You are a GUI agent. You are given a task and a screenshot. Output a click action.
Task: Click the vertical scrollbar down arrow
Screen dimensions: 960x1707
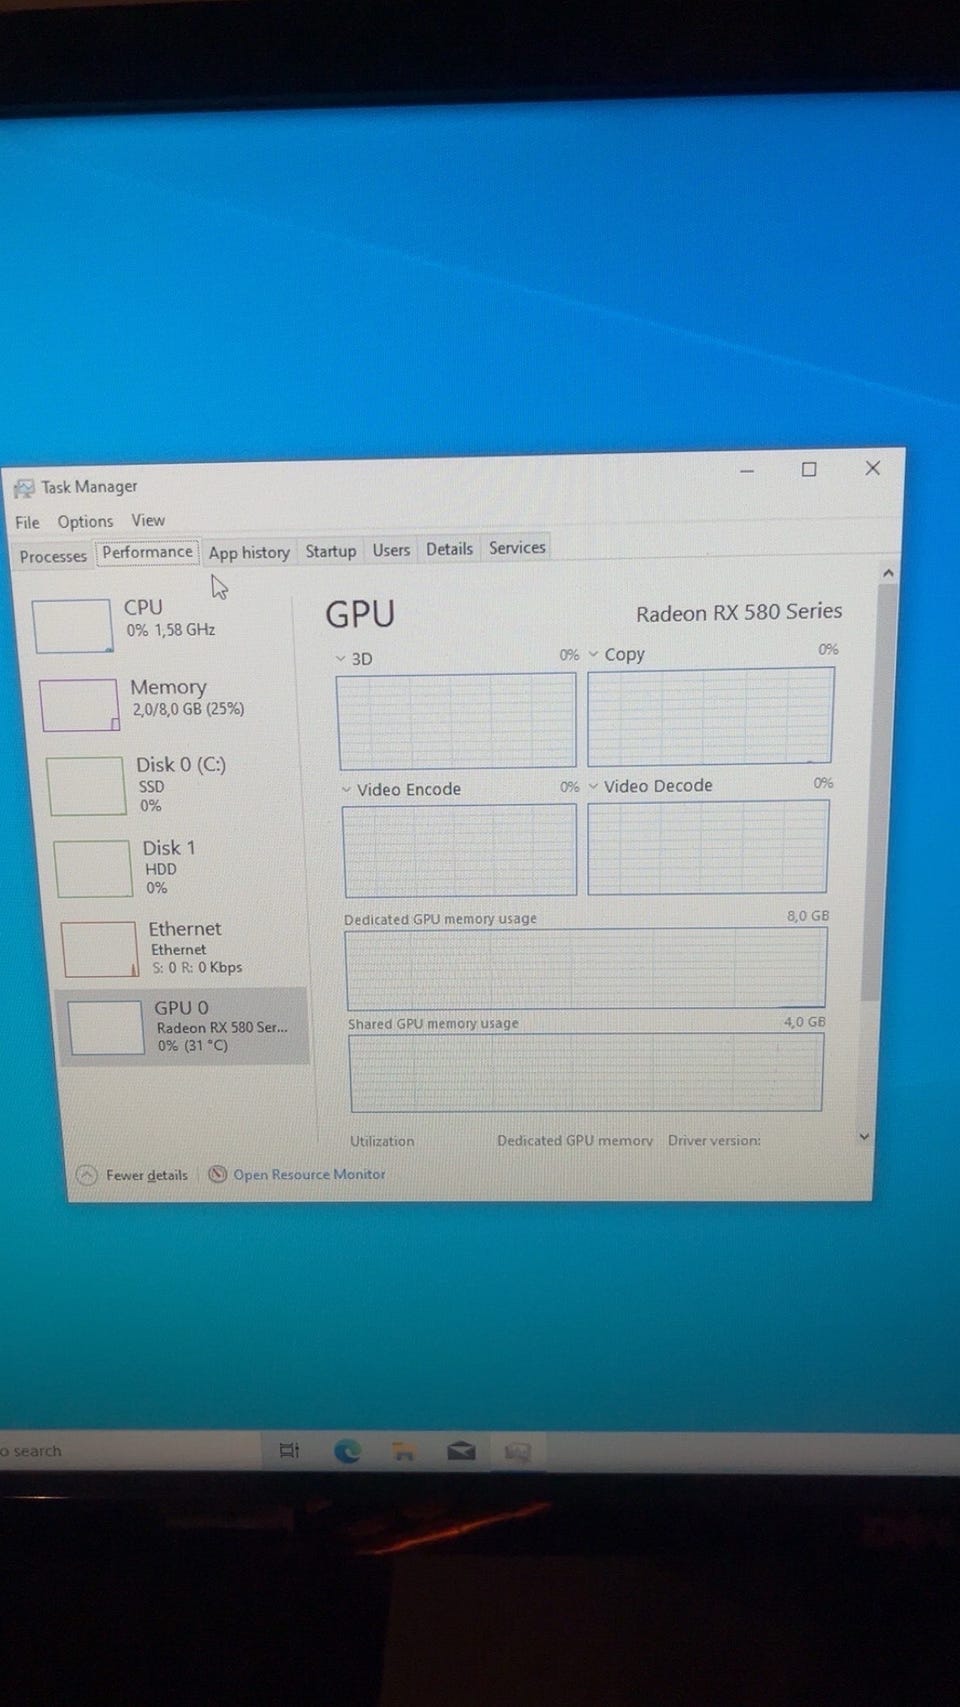[x=865, y=1137]
